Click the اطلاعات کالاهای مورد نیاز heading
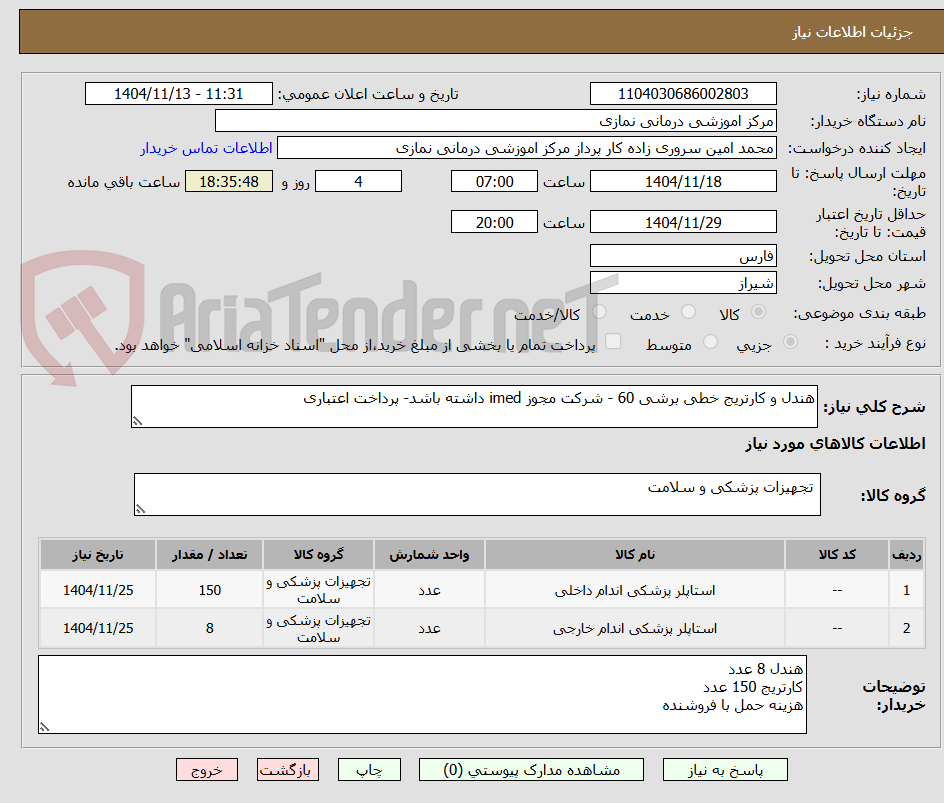Screen dimensions: 944x803 point(835,444)
